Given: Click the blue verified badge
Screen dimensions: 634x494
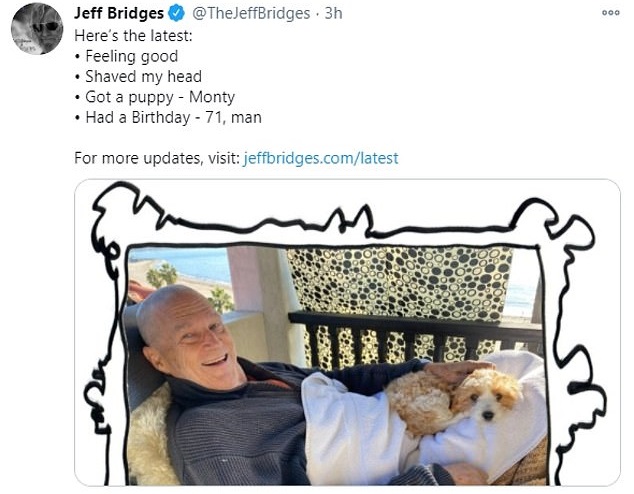Looking at the screenshot, I should 176,13.
